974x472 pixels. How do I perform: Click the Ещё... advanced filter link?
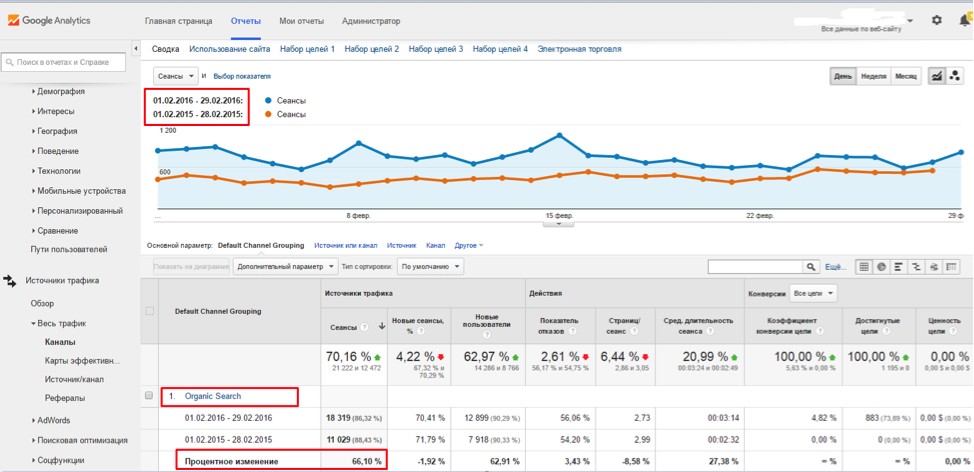(835, 267)
